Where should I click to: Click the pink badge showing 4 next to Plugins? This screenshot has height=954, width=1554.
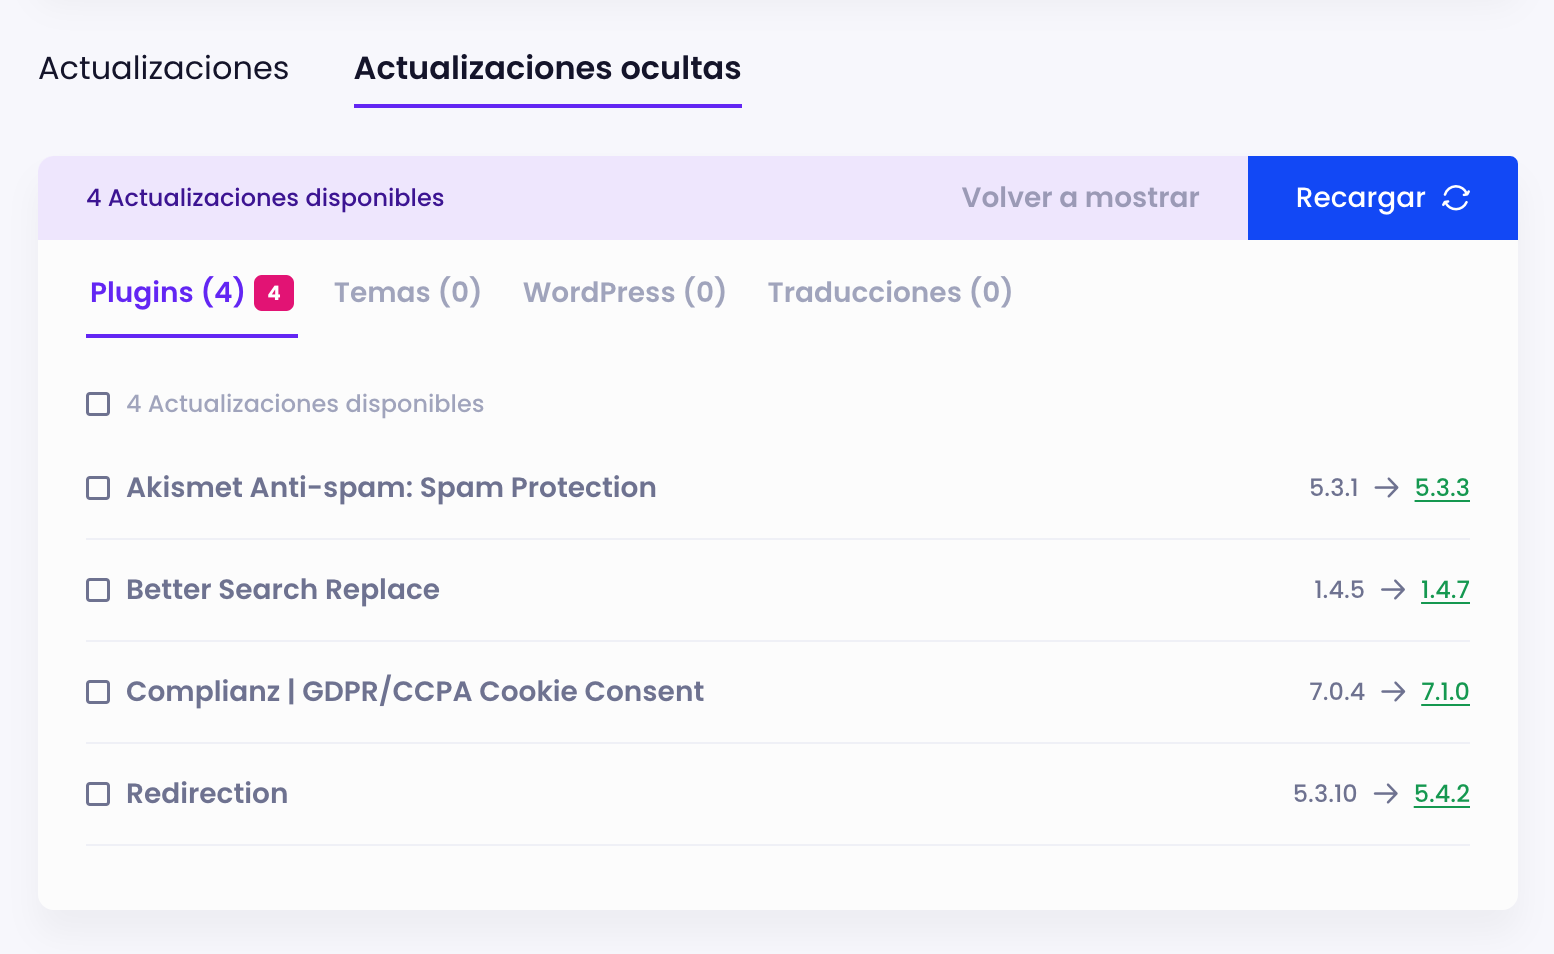point(273,293)
